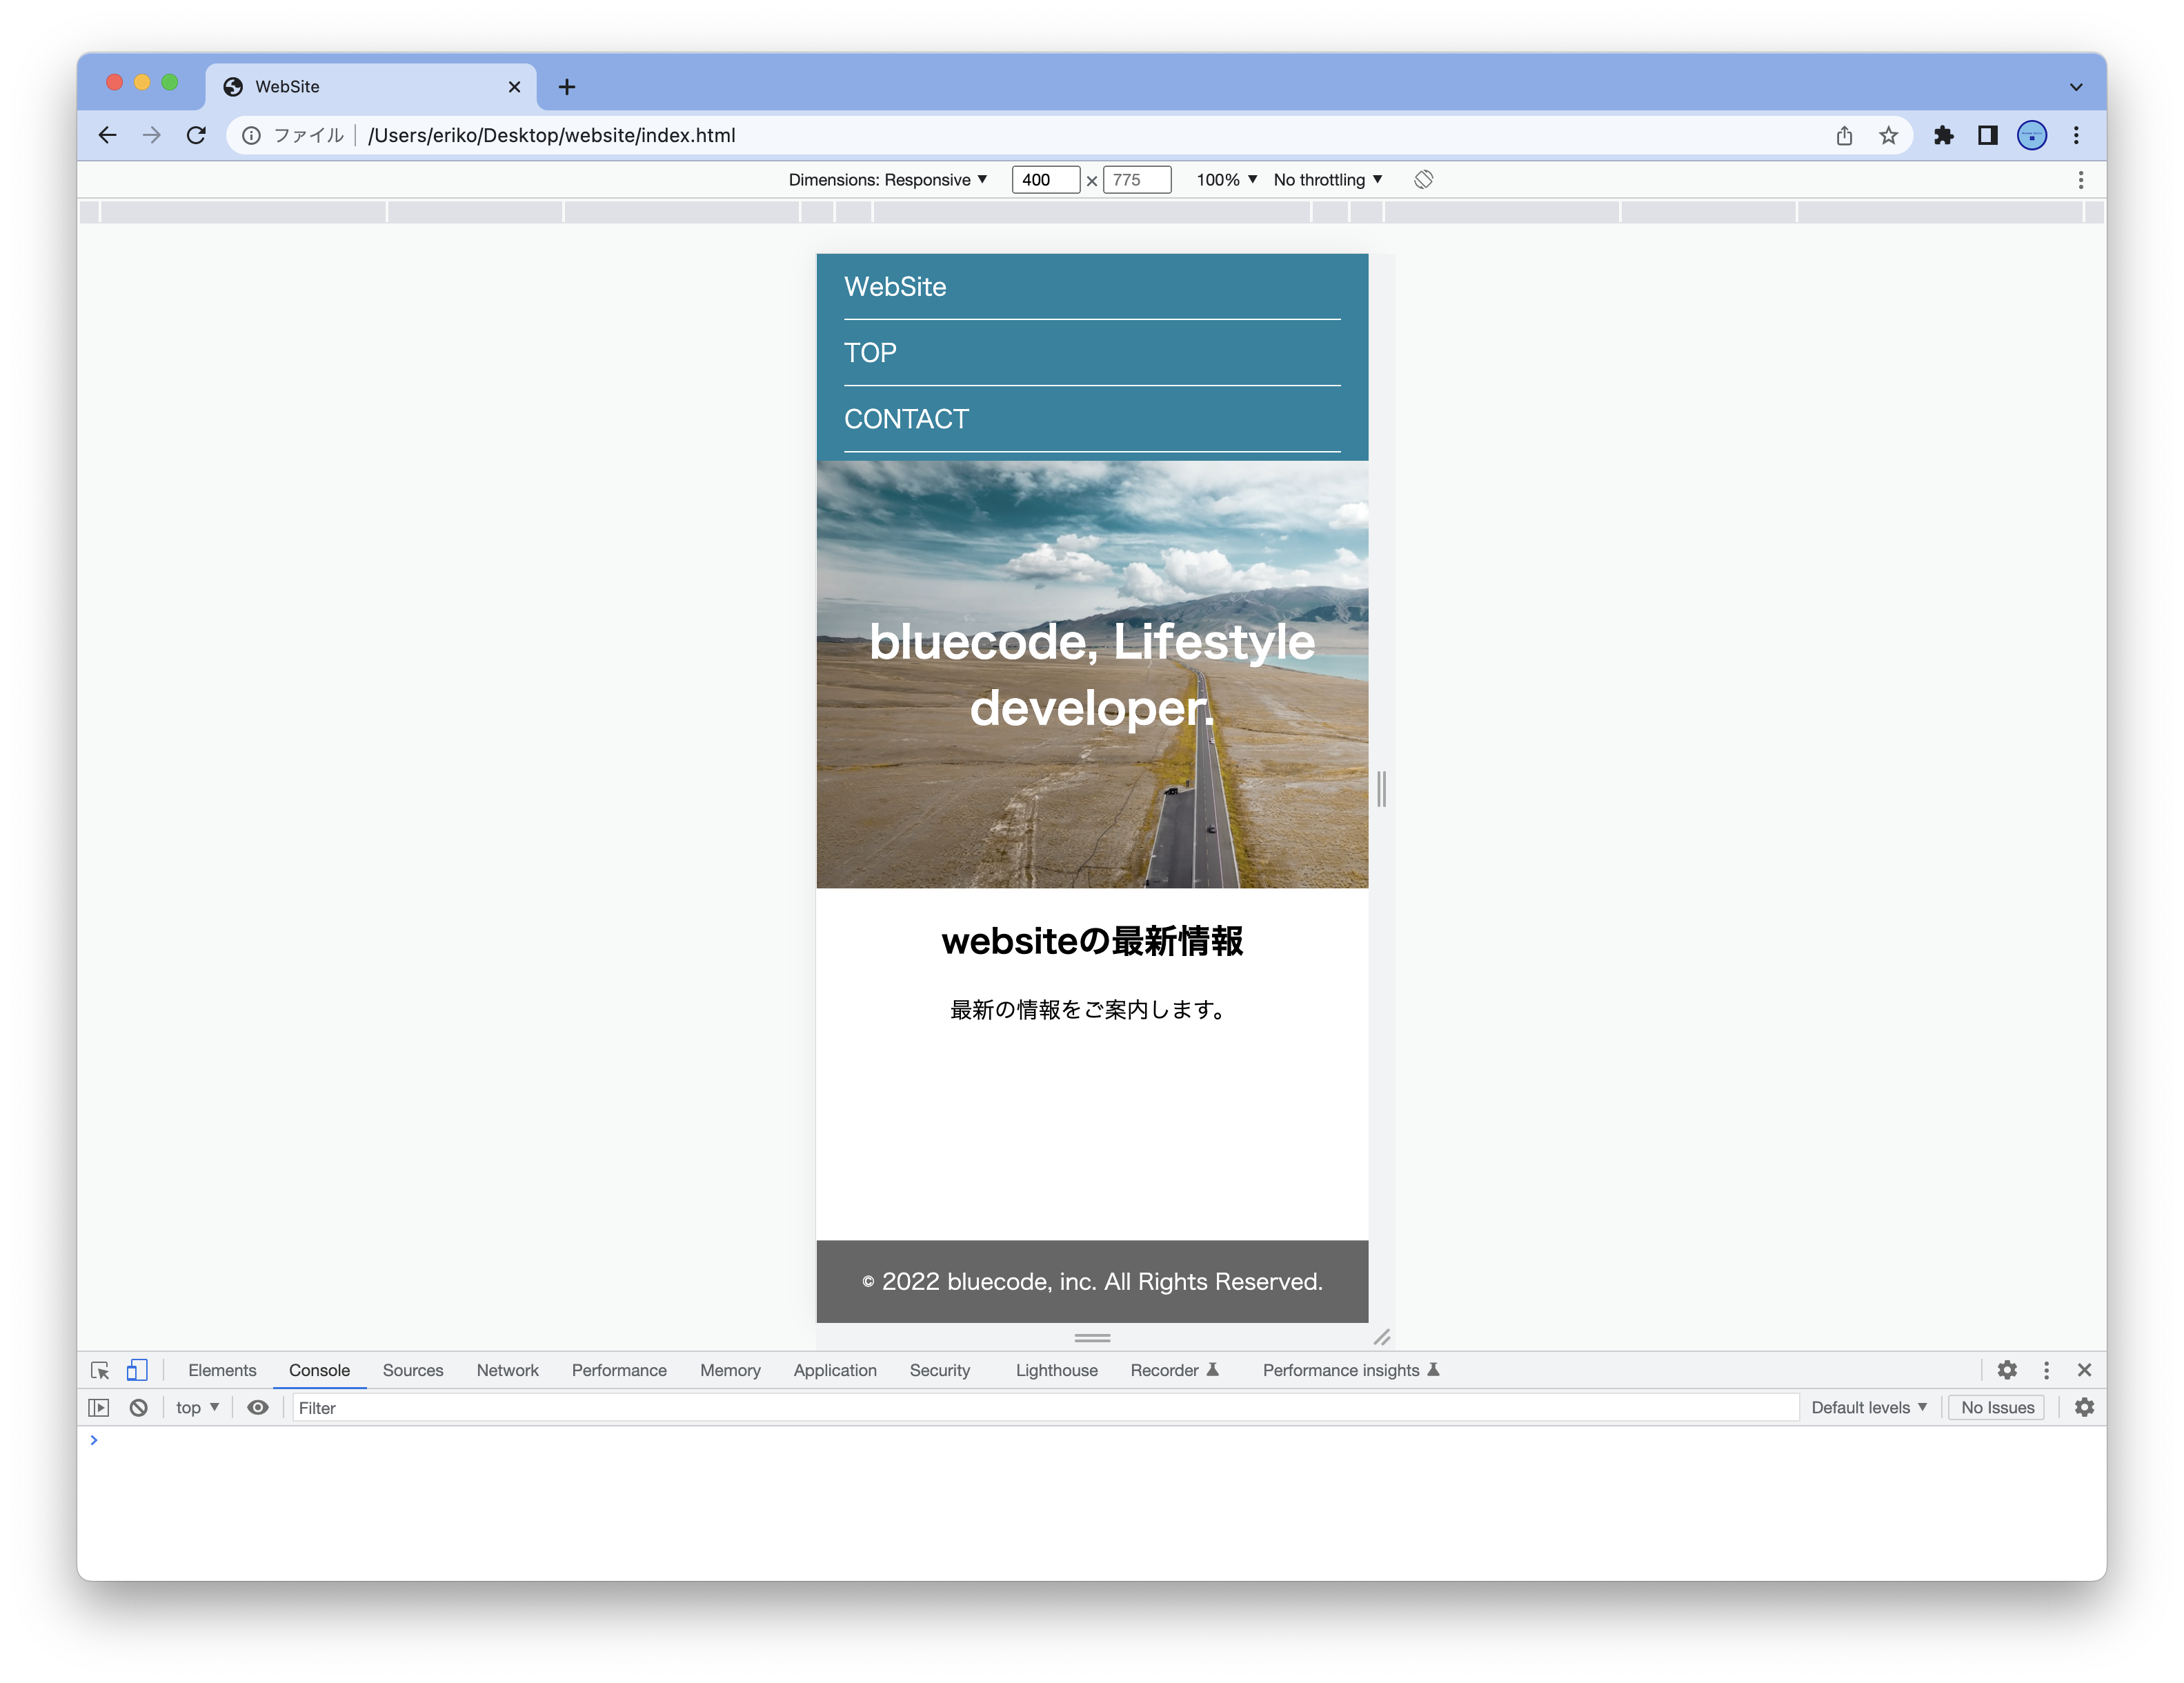Bookmark the page with the star icon
Screen dimensions: 2184x1683
[x=1888, y=135]
